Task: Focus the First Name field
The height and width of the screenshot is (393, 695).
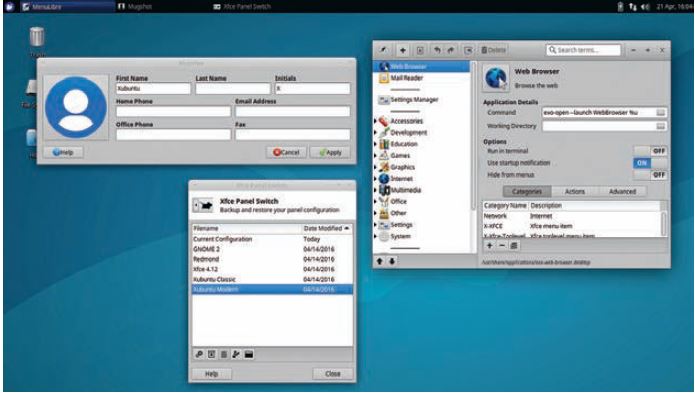Action: coord(153,89)
